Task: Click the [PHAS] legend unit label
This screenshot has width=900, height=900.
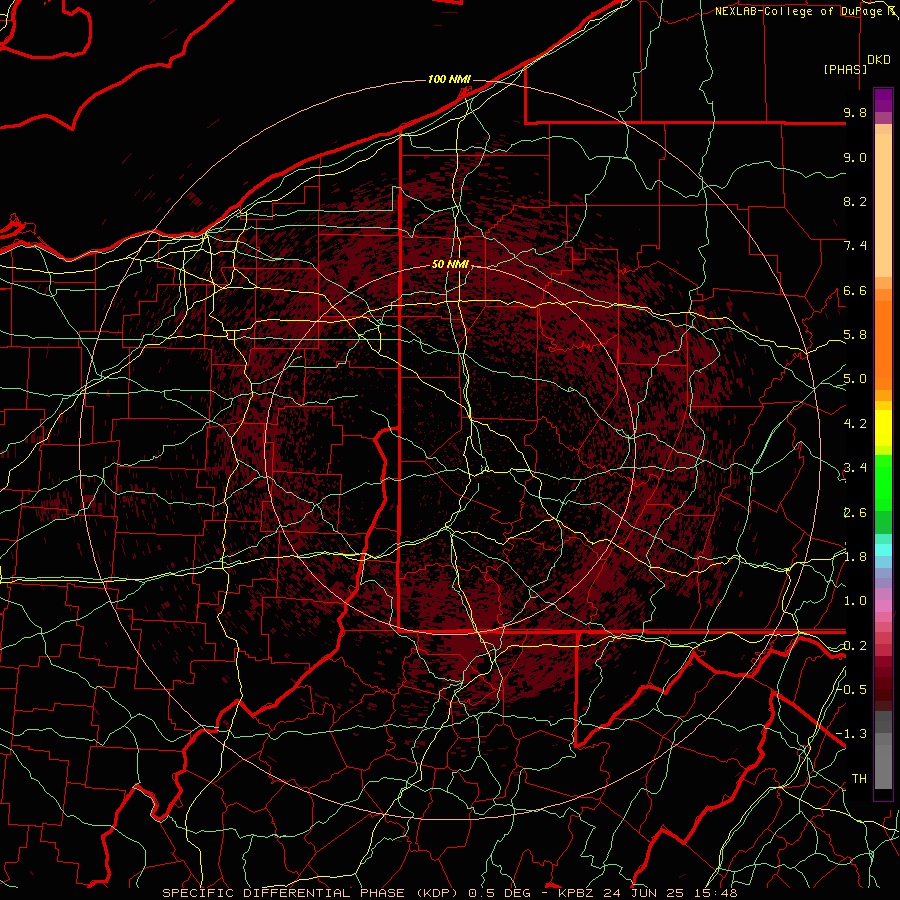Action: coord(845,69)
